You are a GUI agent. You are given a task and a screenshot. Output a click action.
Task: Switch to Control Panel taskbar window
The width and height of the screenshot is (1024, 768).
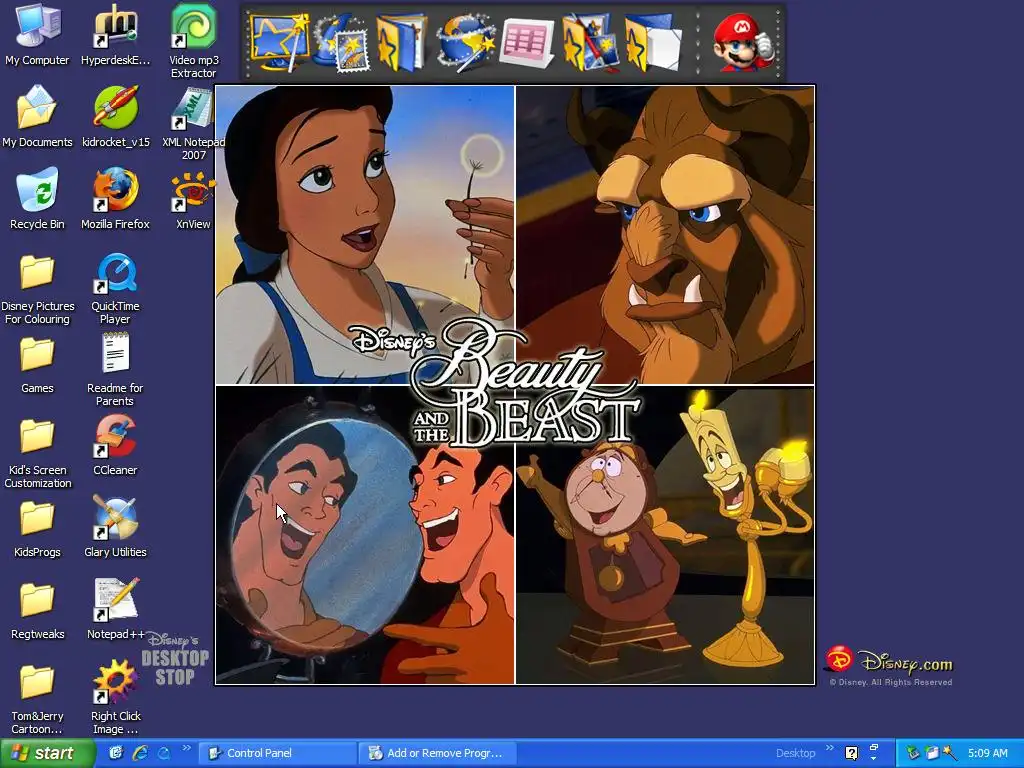point(278,753)
